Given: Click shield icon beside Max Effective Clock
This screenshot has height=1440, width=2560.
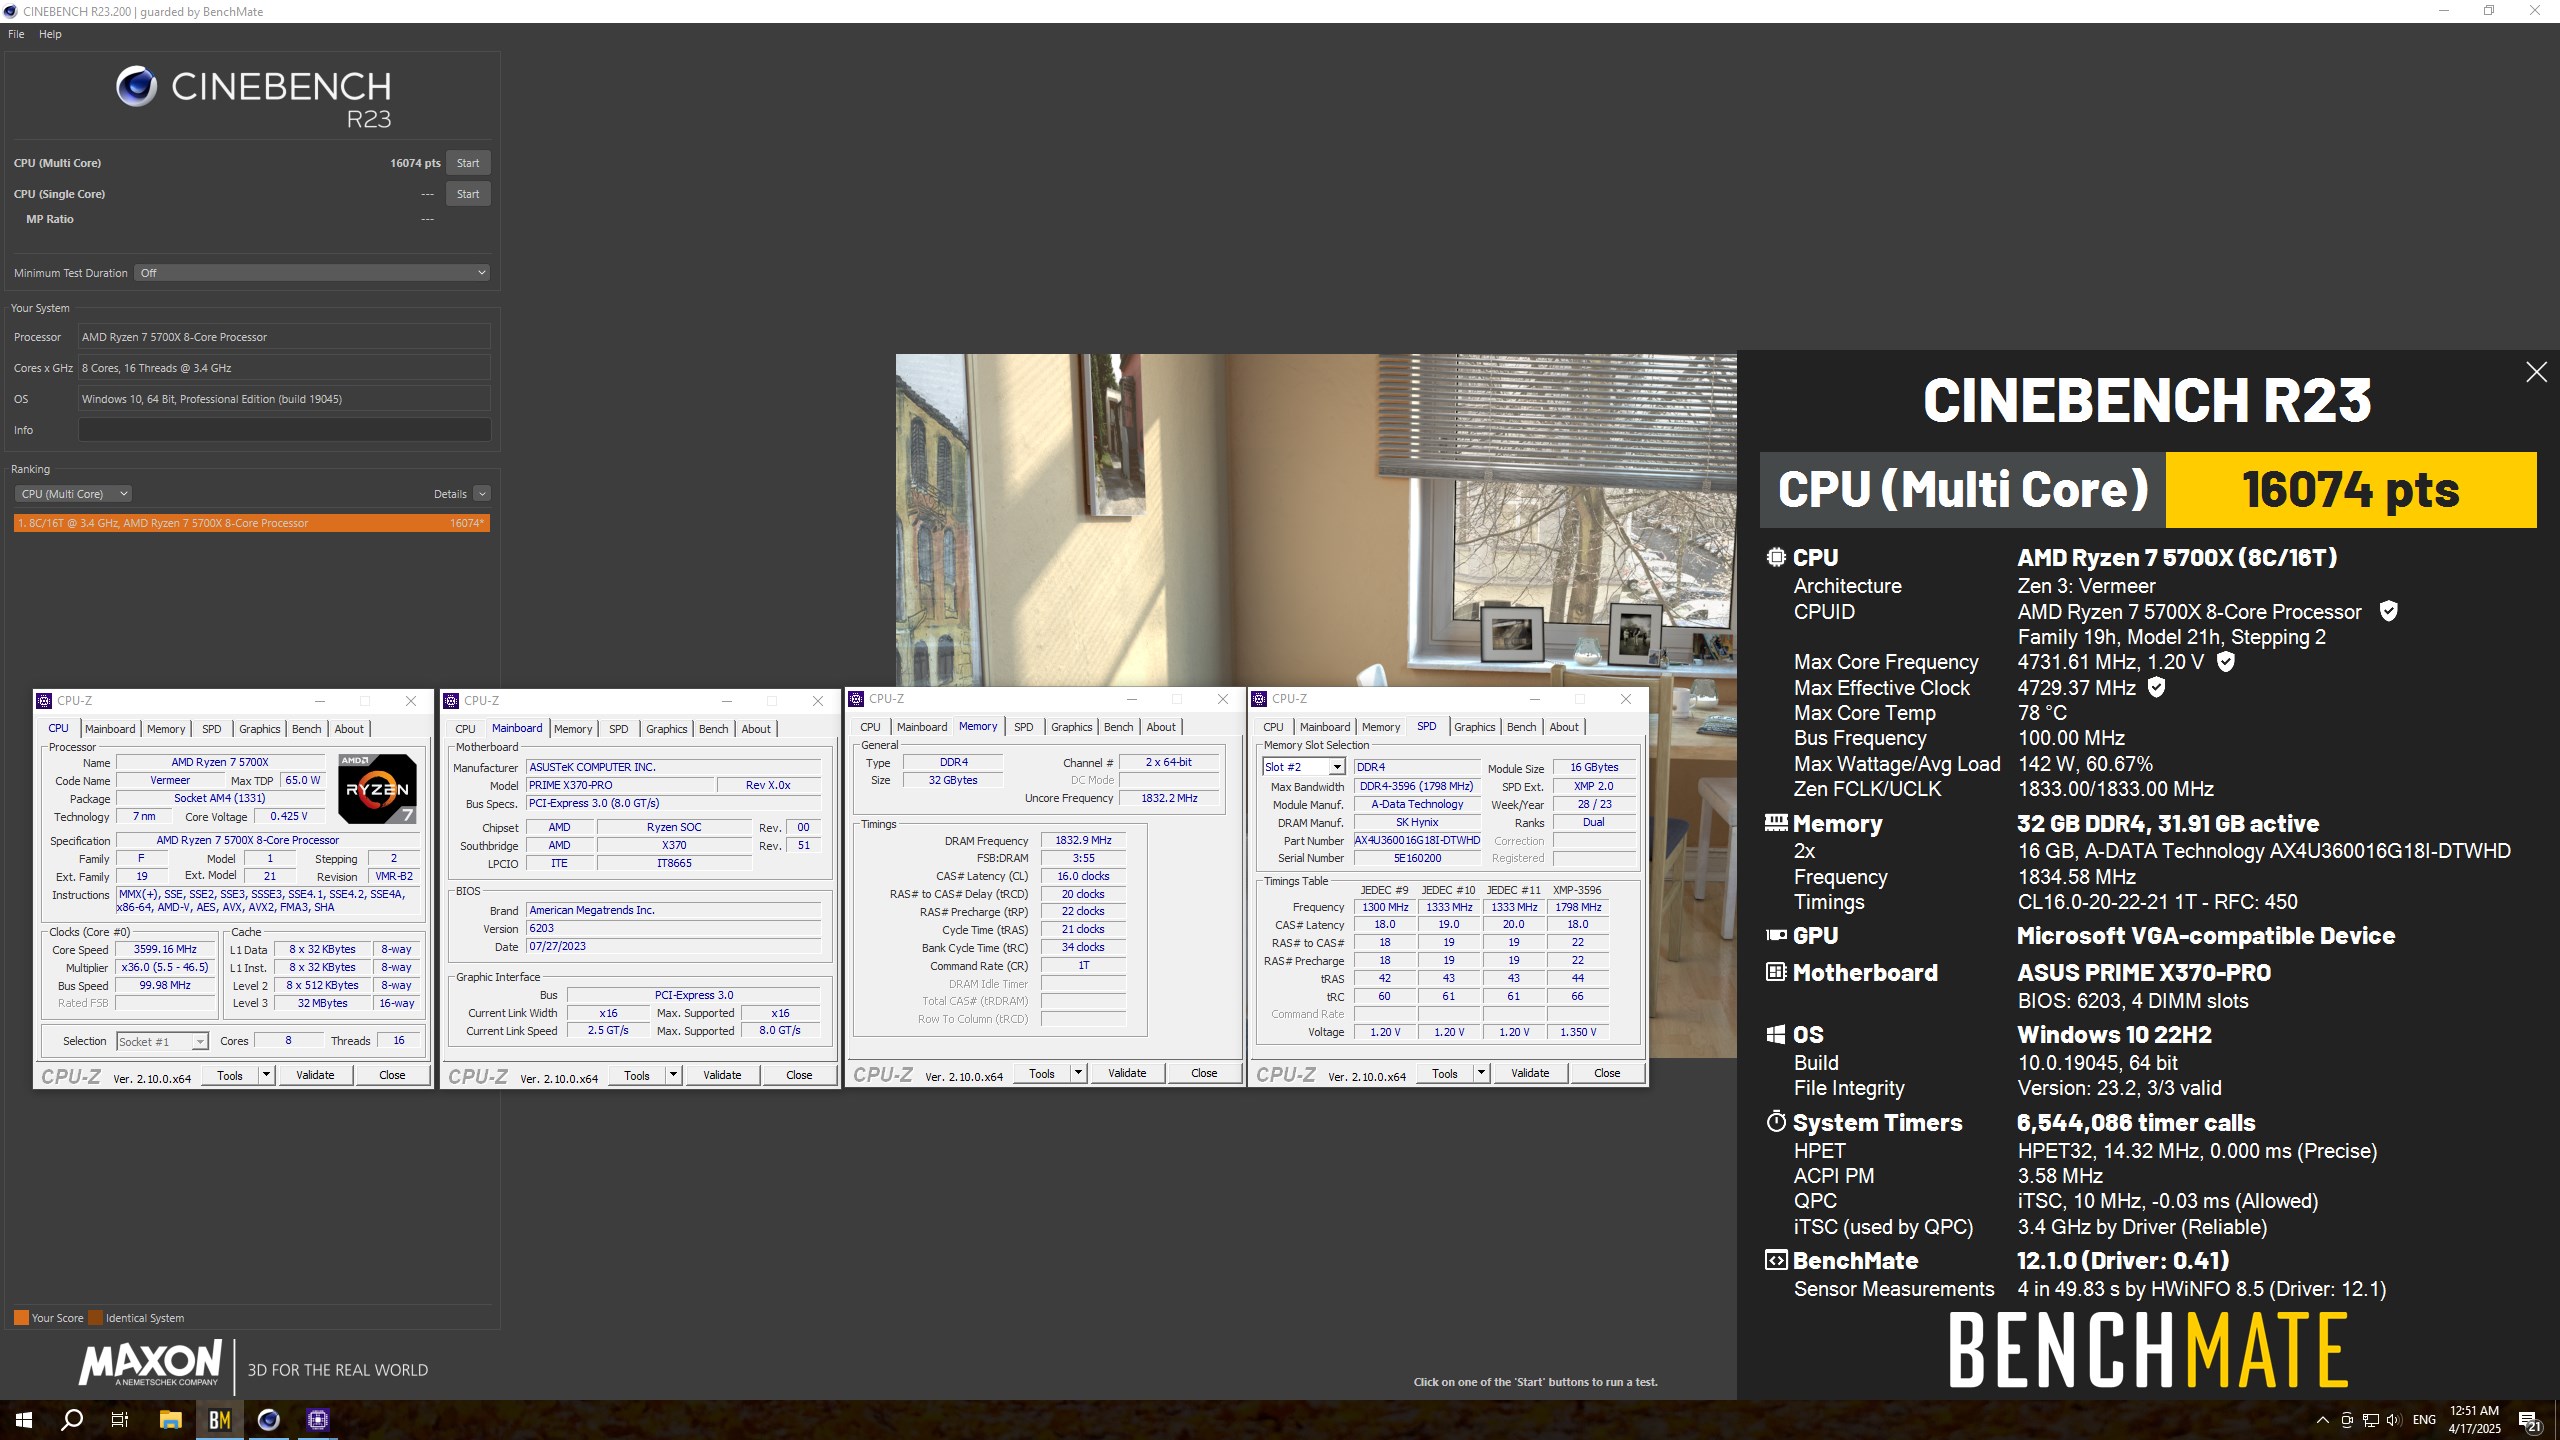Looking at the screenshot, I should coord(2157,687).
